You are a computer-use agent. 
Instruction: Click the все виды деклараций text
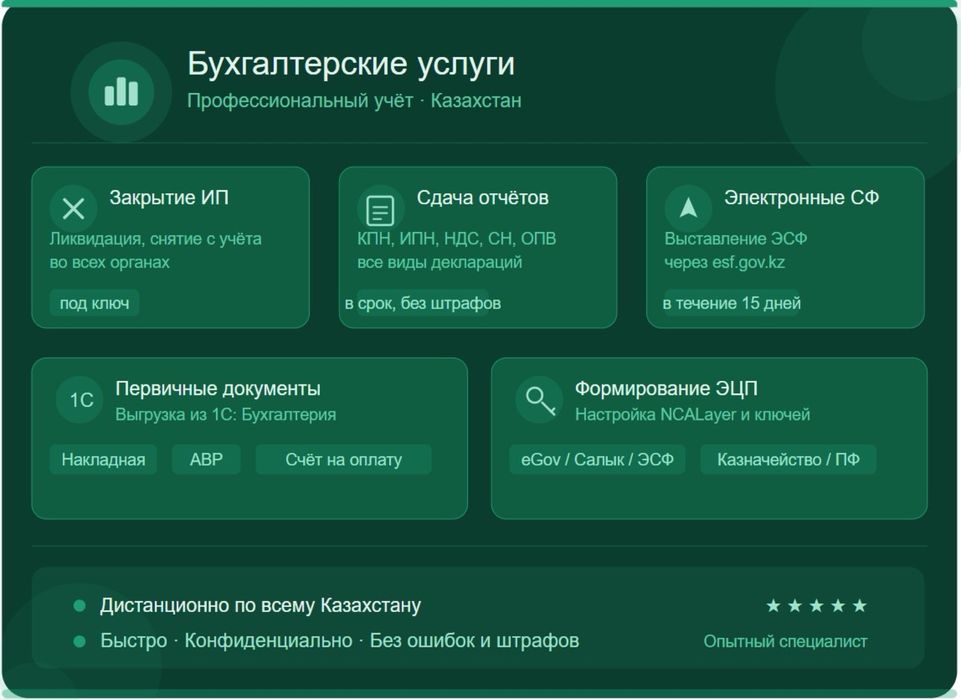click(x=439, y=262)
